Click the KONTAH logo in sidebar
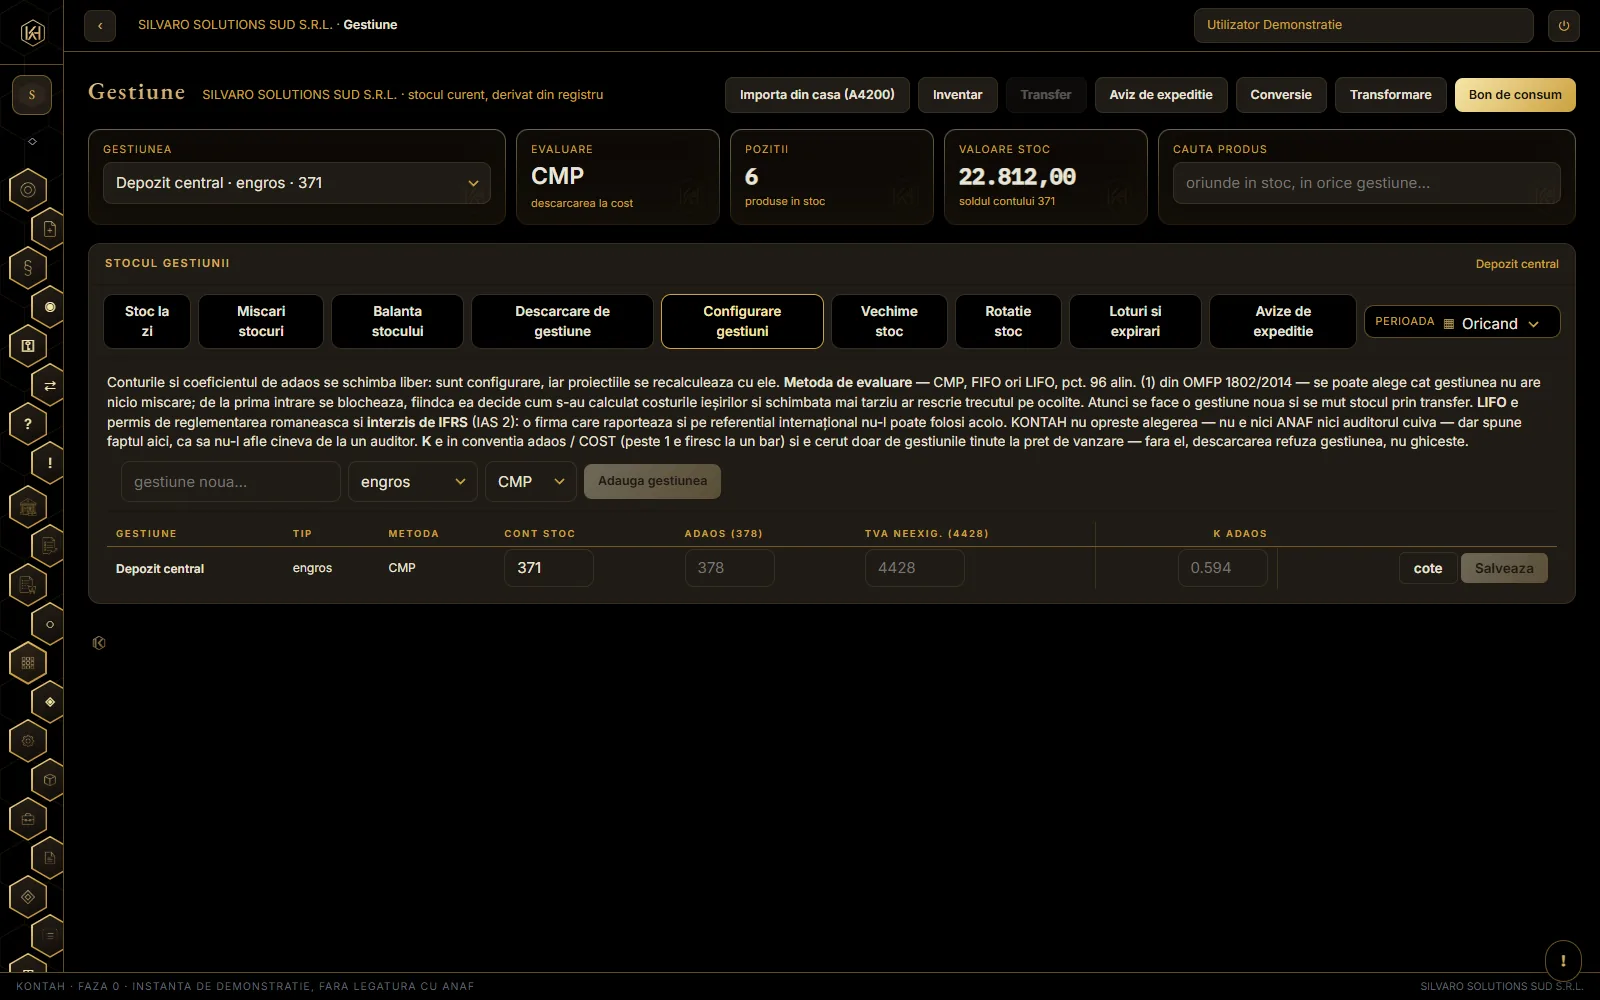 tap(32, 32)
